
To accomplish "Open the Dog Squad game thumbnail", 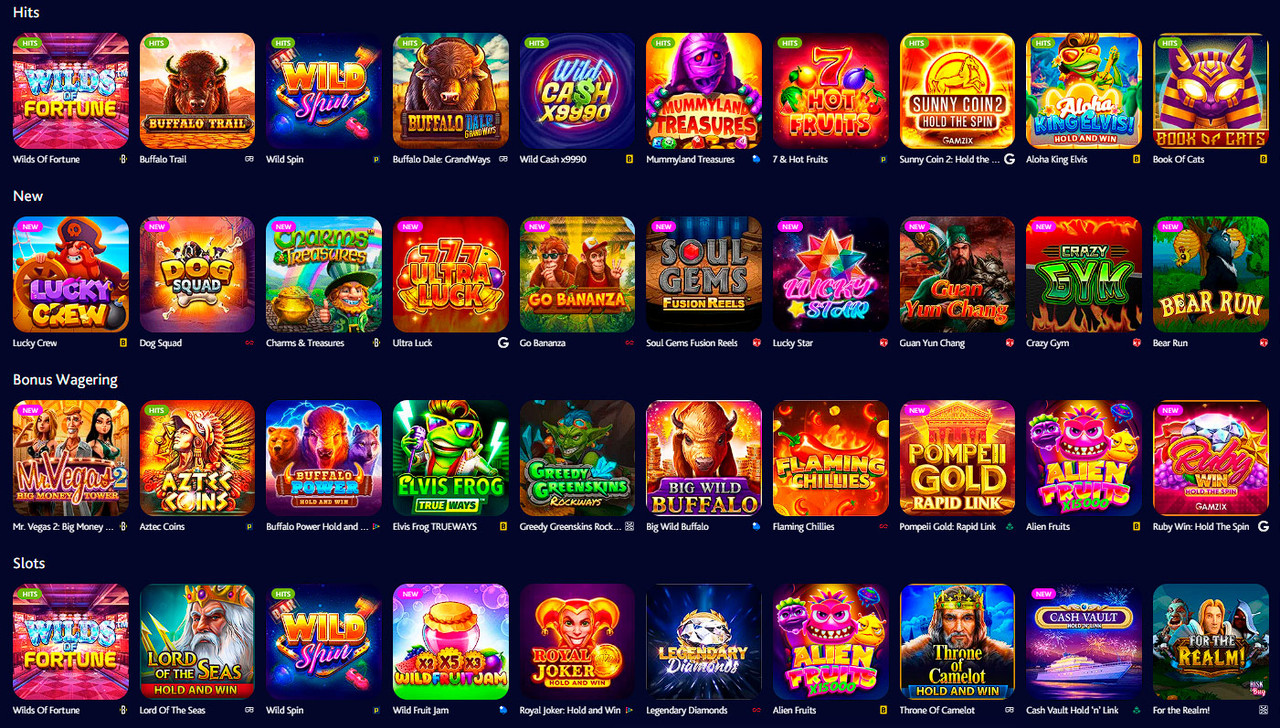I will [197, 275].
